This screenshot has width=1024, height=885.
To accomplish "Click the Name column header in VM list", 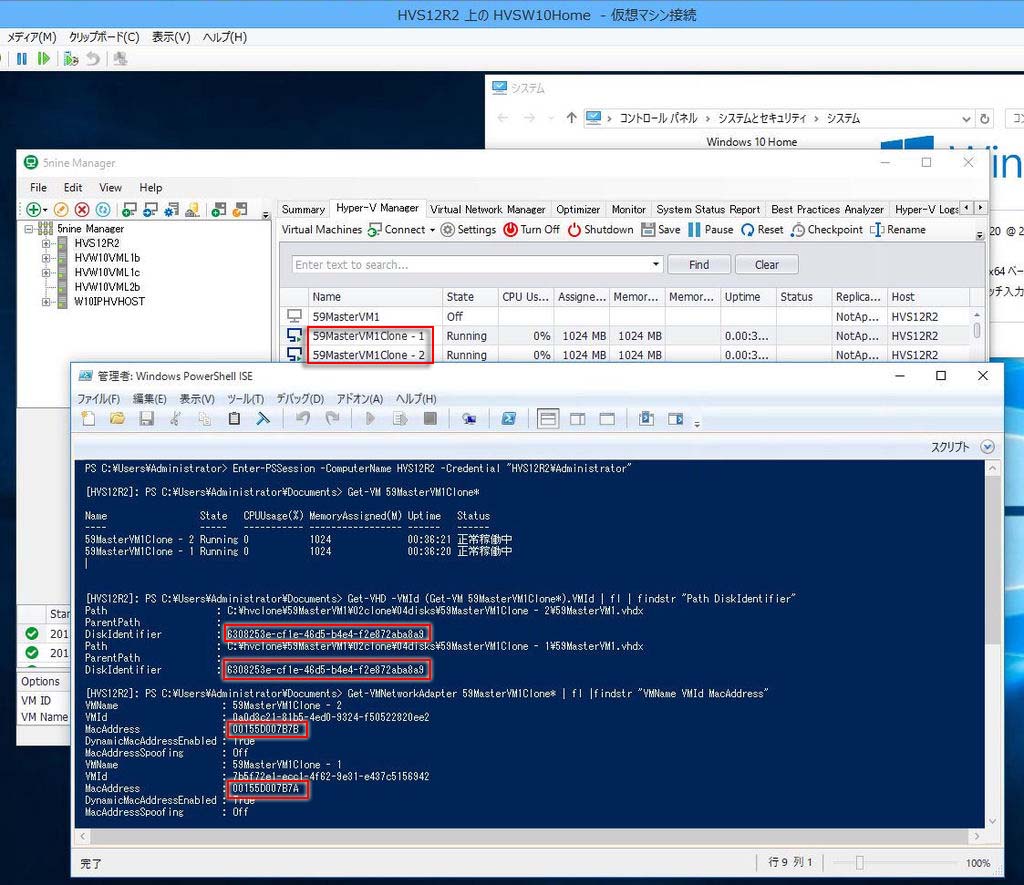I will pos(375,297).
